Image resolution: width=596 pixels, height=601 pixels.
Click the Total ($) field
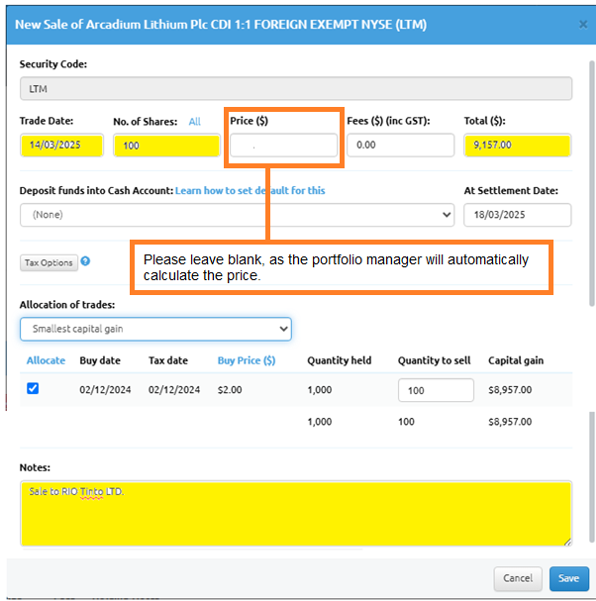(517, 145)
